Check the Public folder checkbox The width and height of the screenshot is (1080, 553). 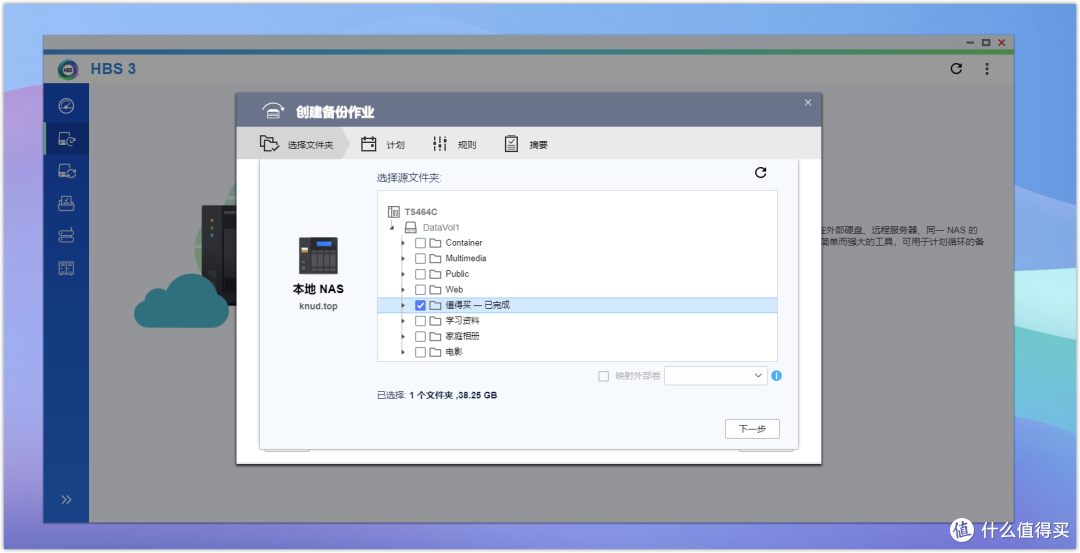click(x=420, y=274)
